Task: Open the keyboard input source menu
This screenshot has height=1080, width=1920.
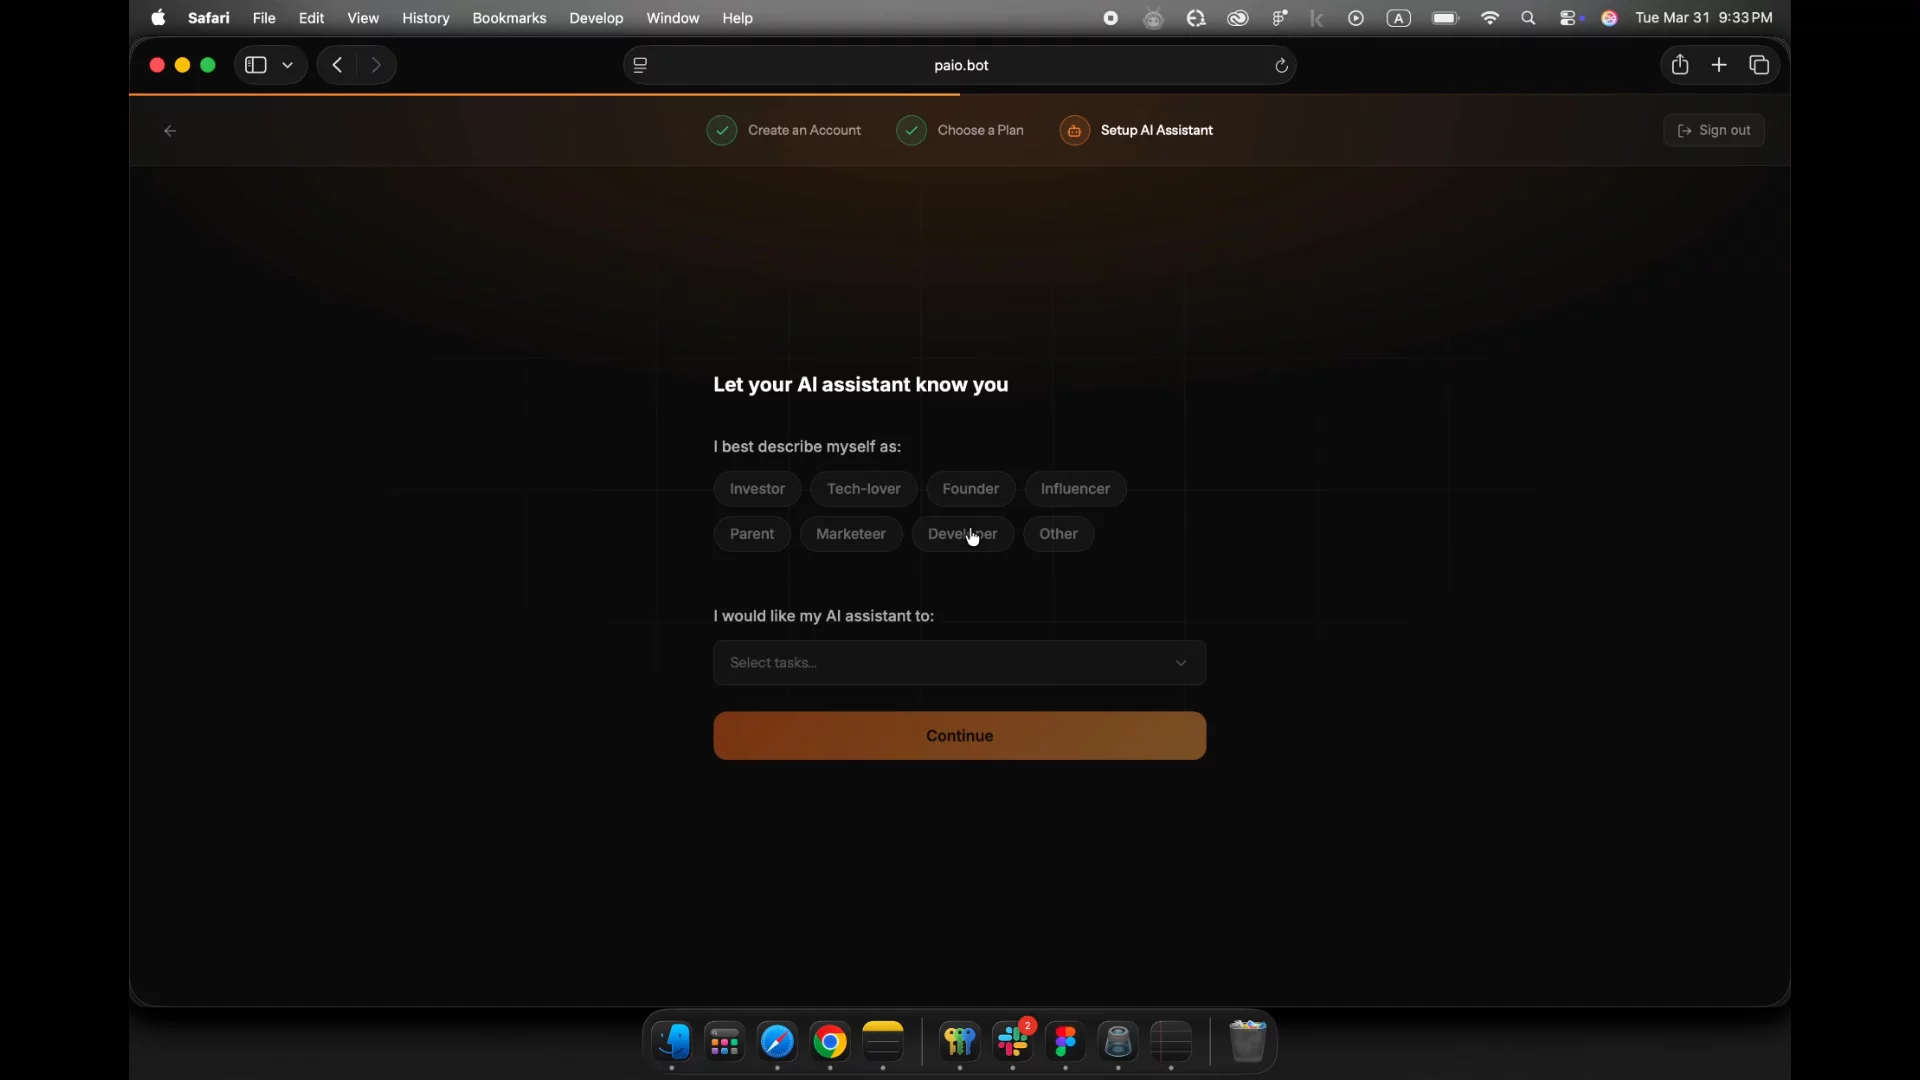Action: (1399, 18)
